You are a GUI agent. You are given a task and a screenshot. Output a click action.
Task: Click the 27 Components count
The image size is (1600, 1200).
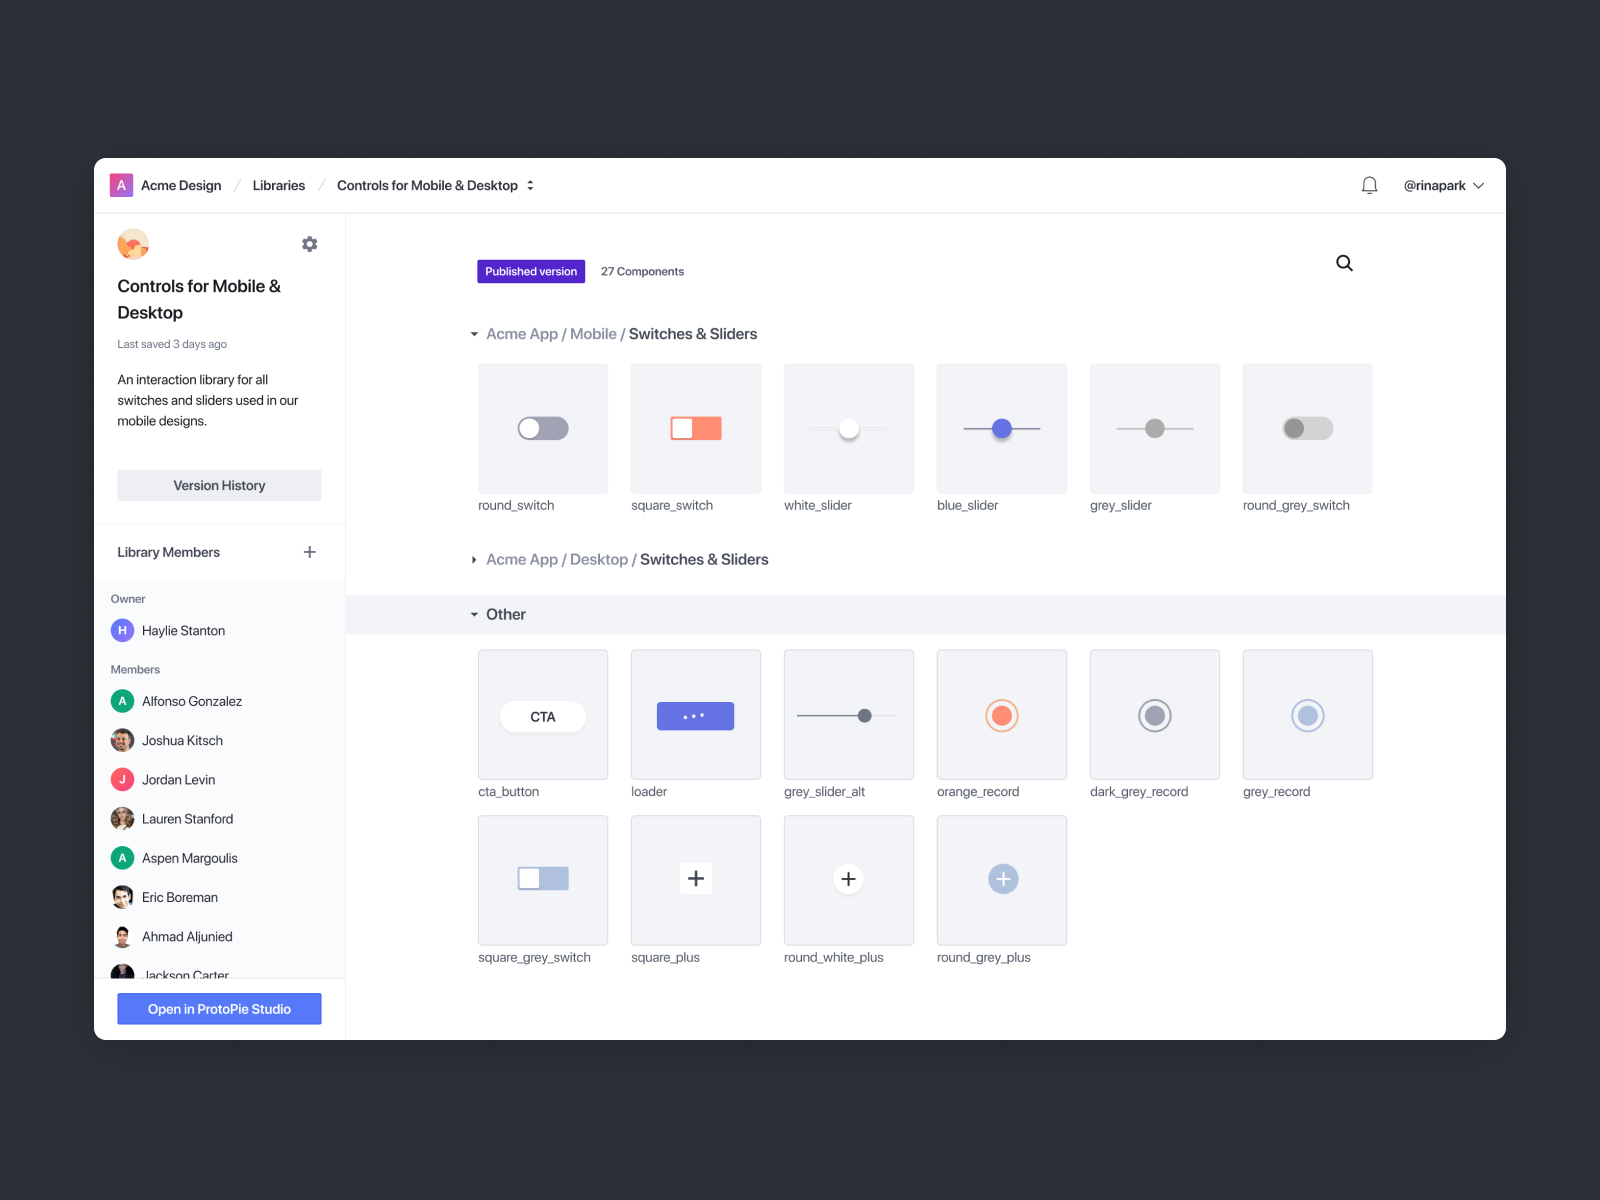pos(642,271)
